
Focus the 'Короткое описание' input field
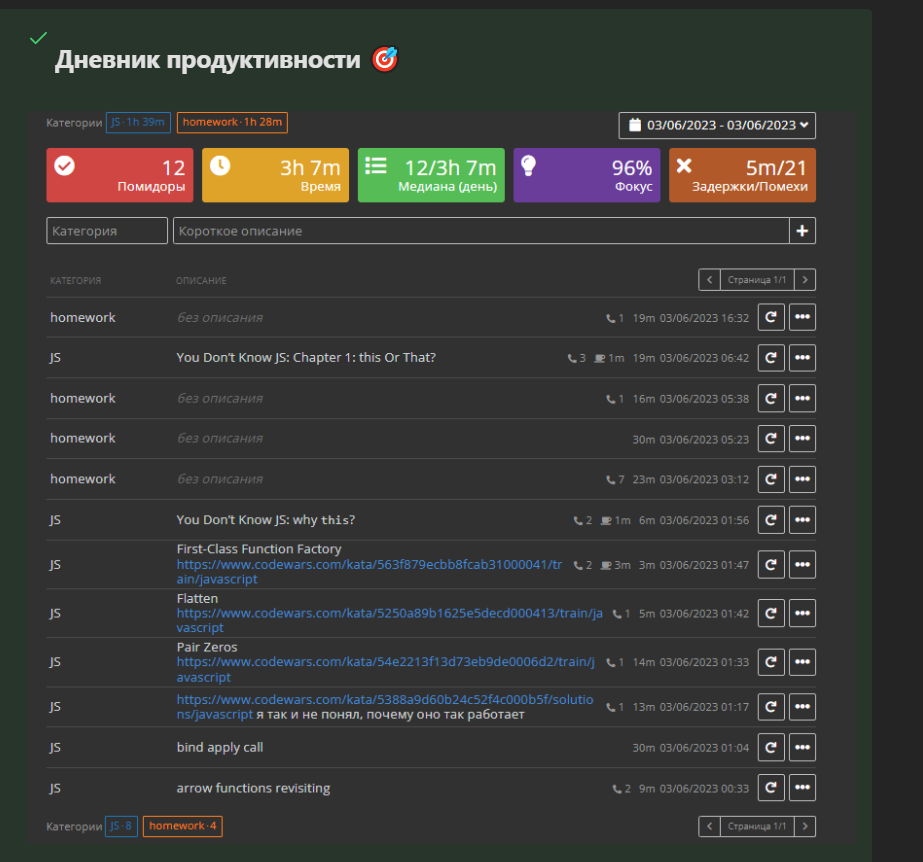click(x=480, y=231)
